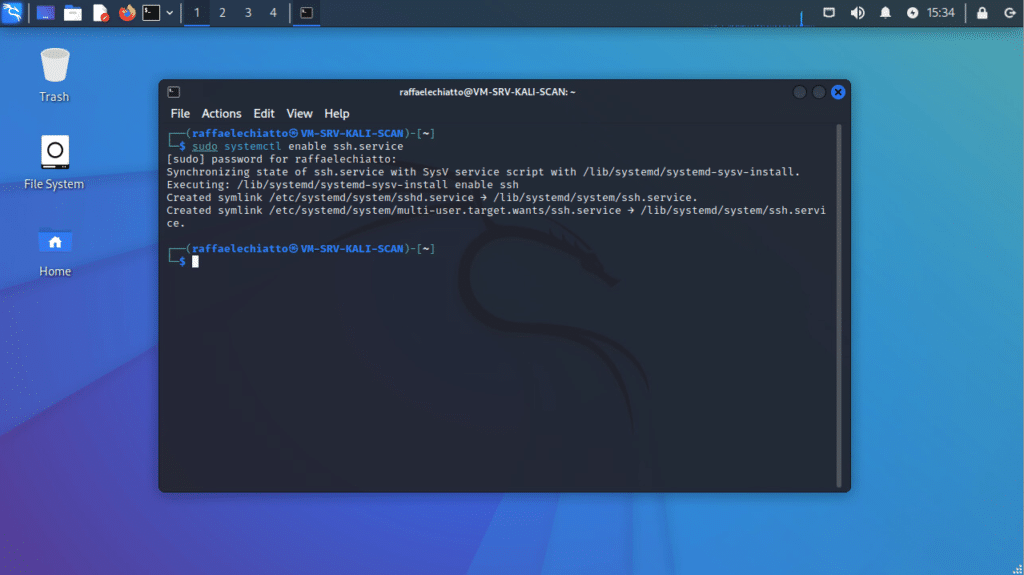Click 'systemctl' in the typed command
The width and height of the screenshot is (1024, 575).
coord(253,146)
